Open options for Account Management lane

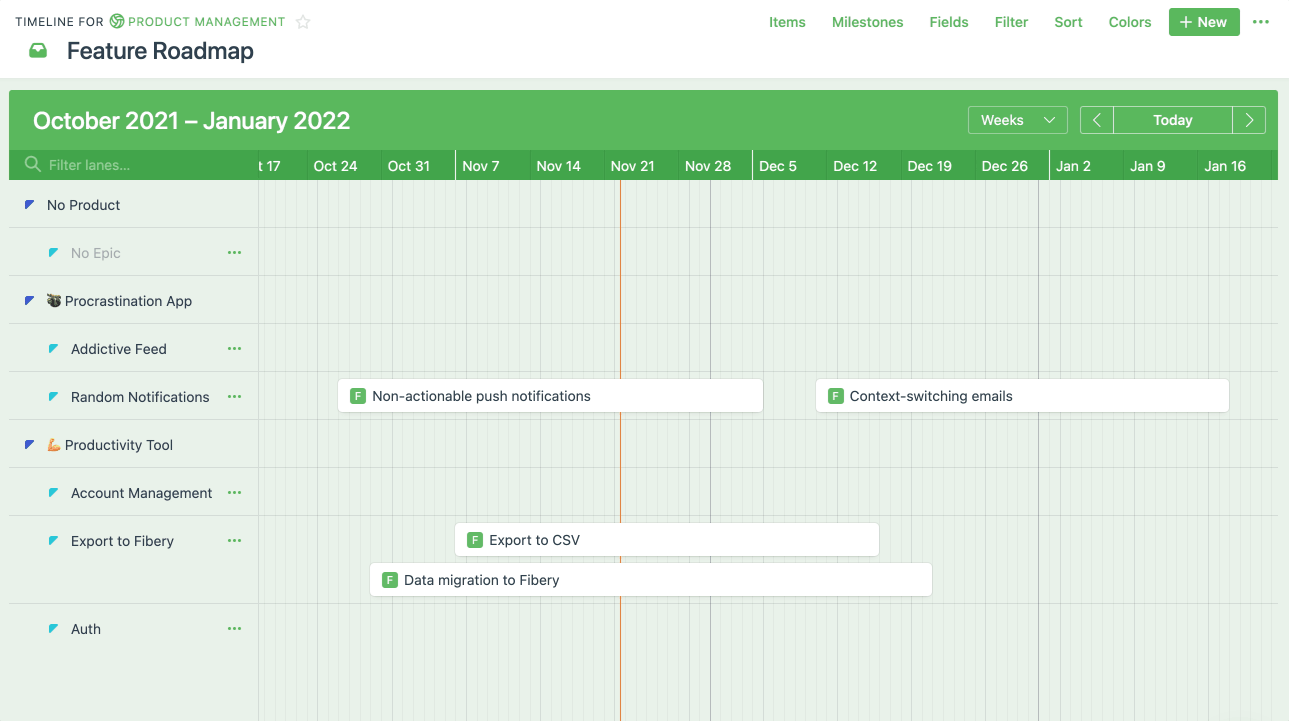click(234, 493)
